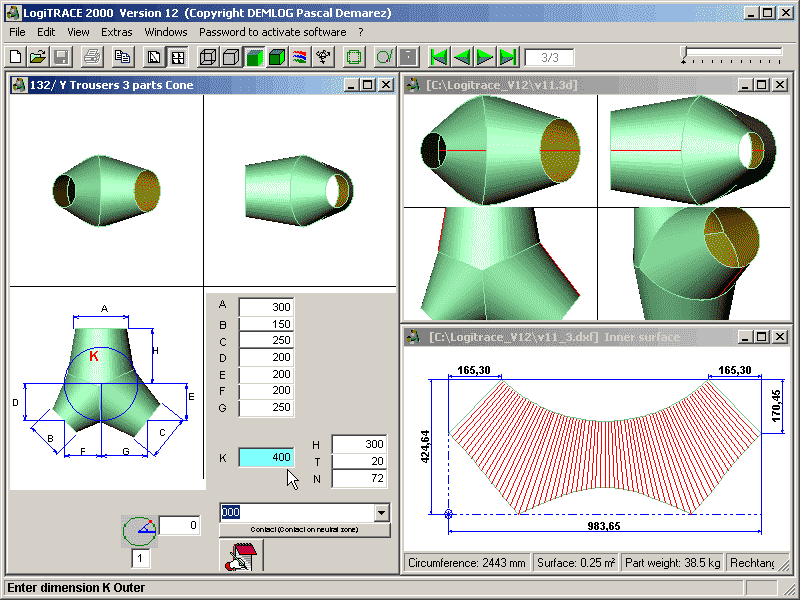The image size is (800, 600).
Task: Click the red-green-blue wavy layers icon
Action: coord(300,57)
